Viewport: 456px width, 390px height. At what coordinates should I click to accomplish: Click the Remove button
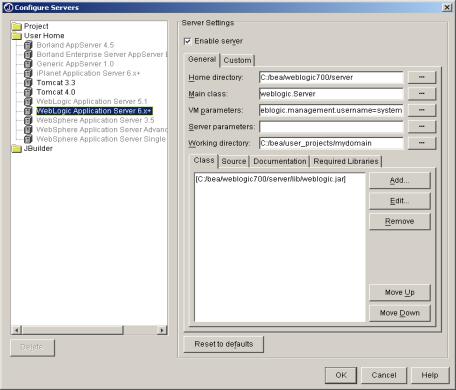coord(400,221)
